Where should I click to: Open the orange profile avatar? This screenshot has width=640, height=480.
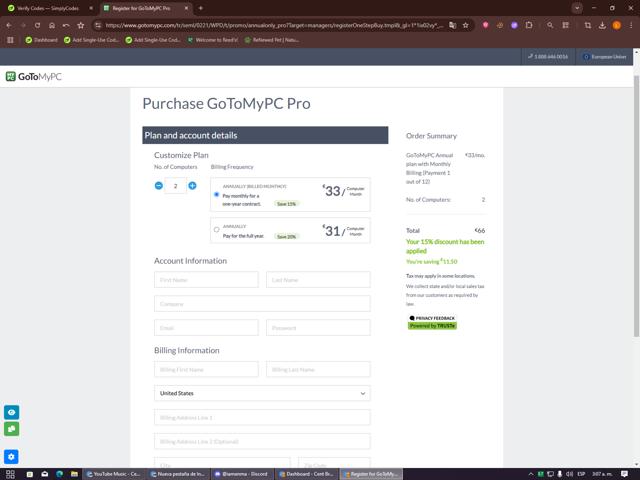tap(617, 25)
